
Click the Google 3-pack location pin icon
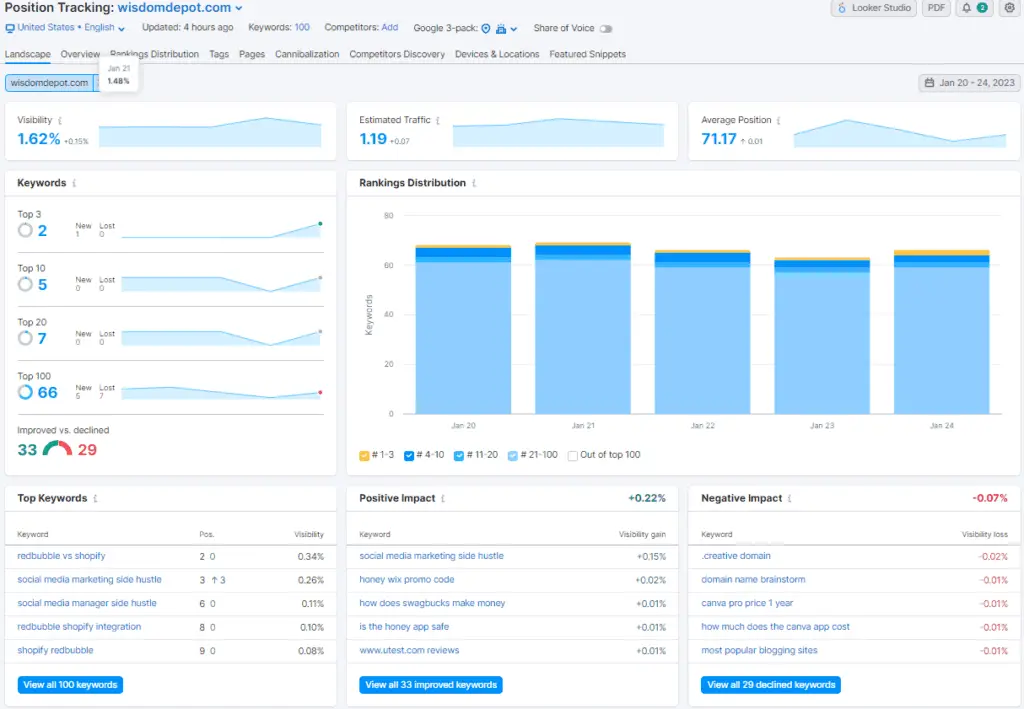(x=486, y=29)
